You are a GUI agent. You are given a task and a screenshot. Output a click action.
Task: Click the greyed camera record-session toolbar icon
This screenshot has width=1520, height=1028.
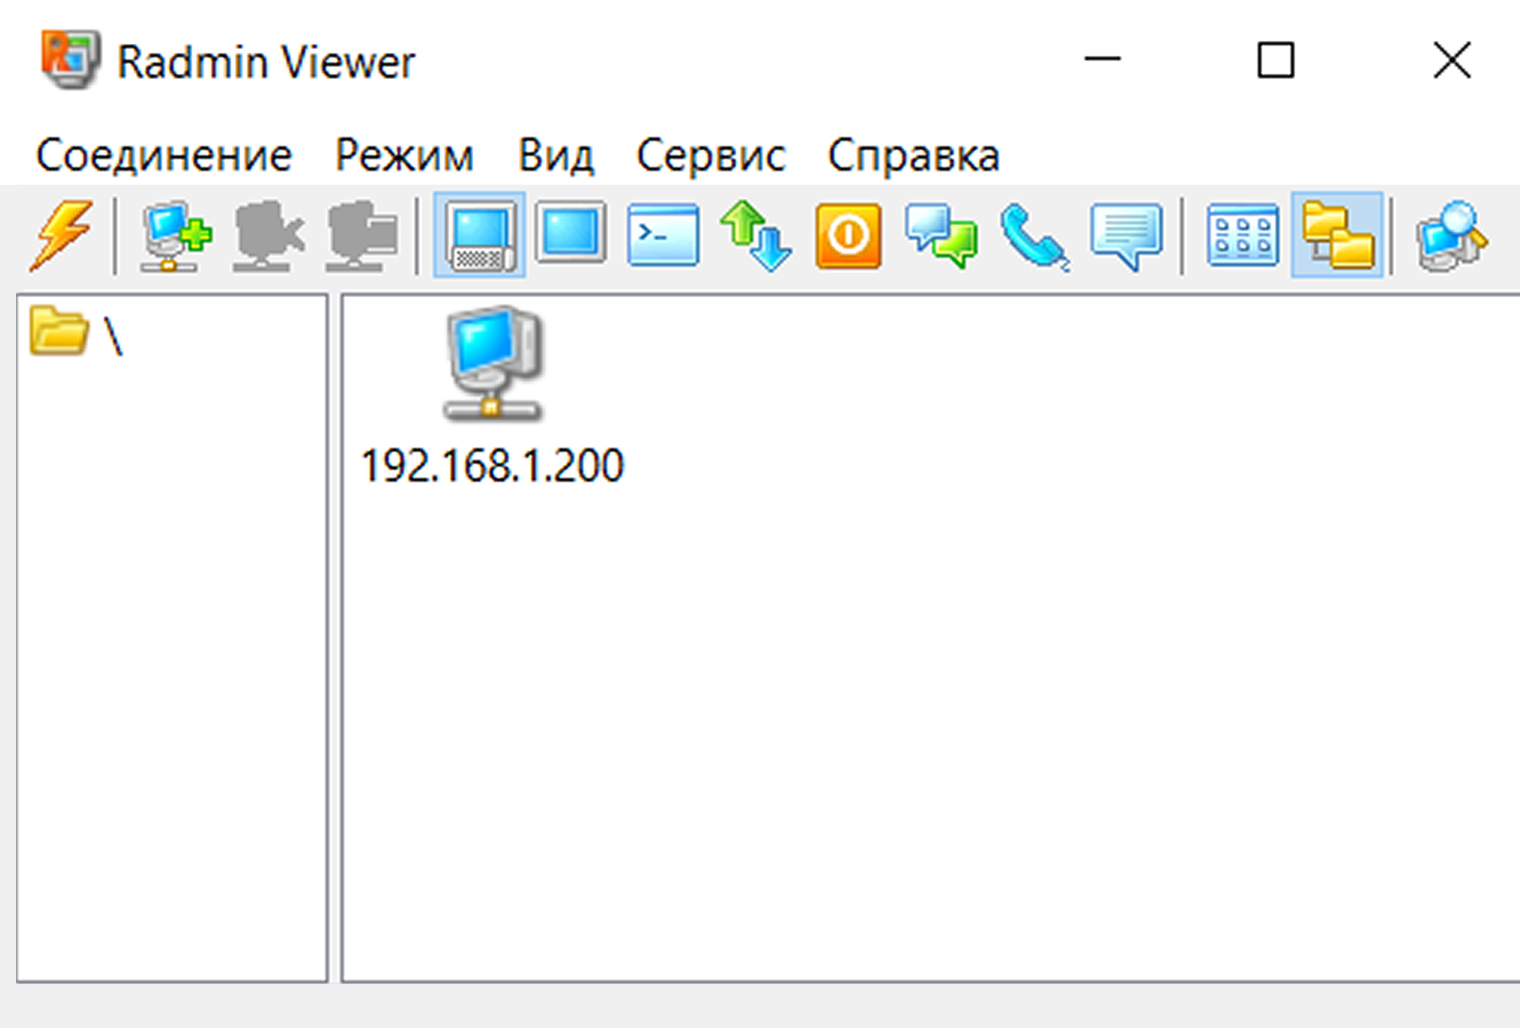coord(268,236)
